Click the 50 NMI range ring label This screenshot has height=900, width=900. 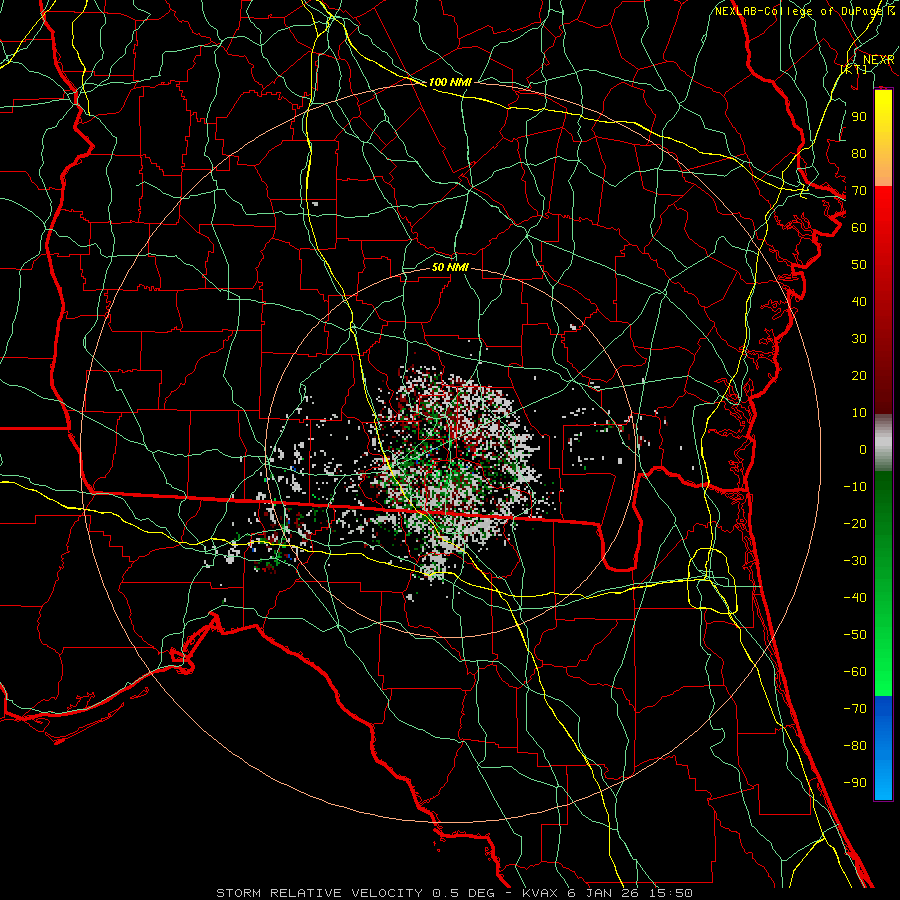(x=450, y=267)
